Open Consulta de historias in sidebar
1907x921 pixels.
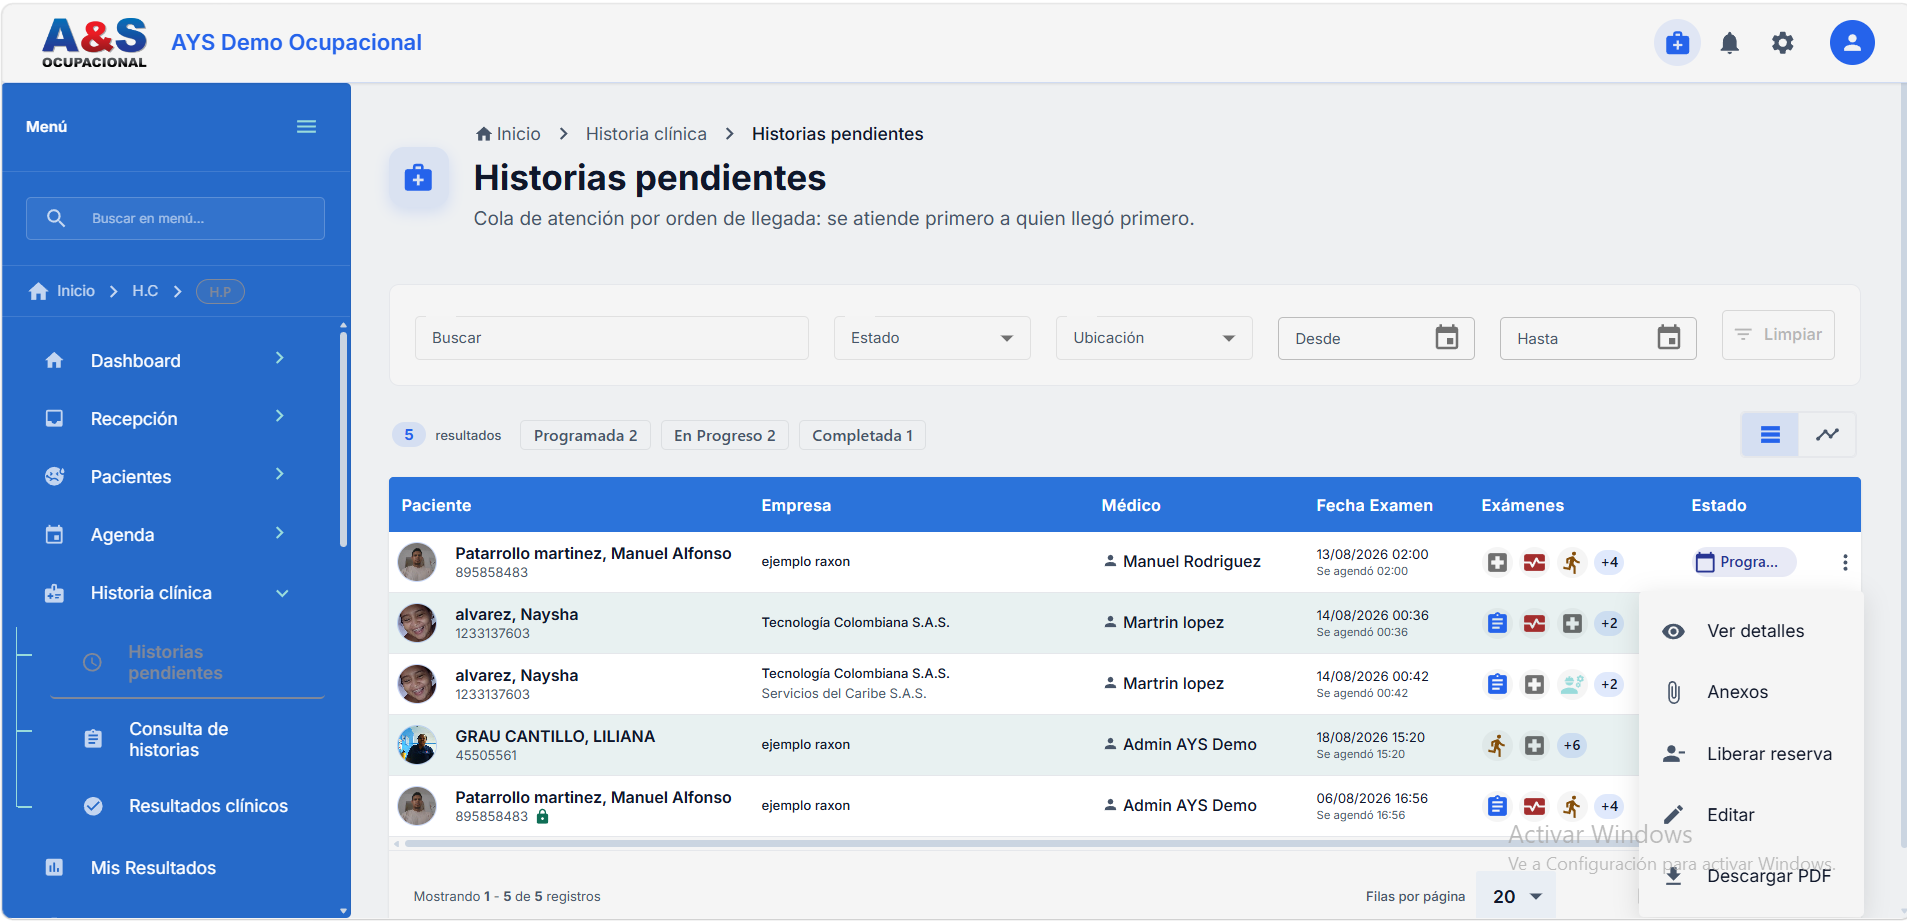[188, 739]
